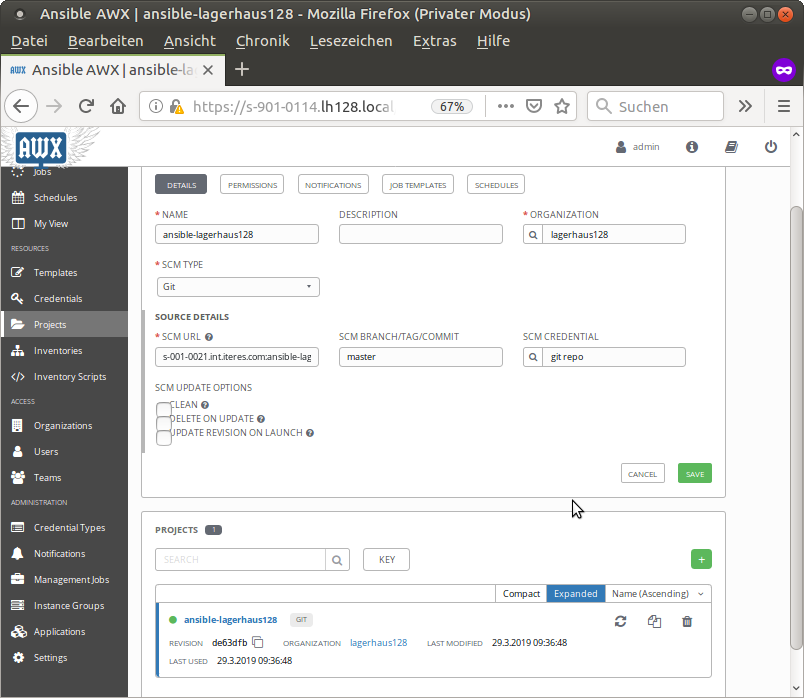Click the Cancel button
The width and height of the screenshot is (804, 698).
point(642,473)
